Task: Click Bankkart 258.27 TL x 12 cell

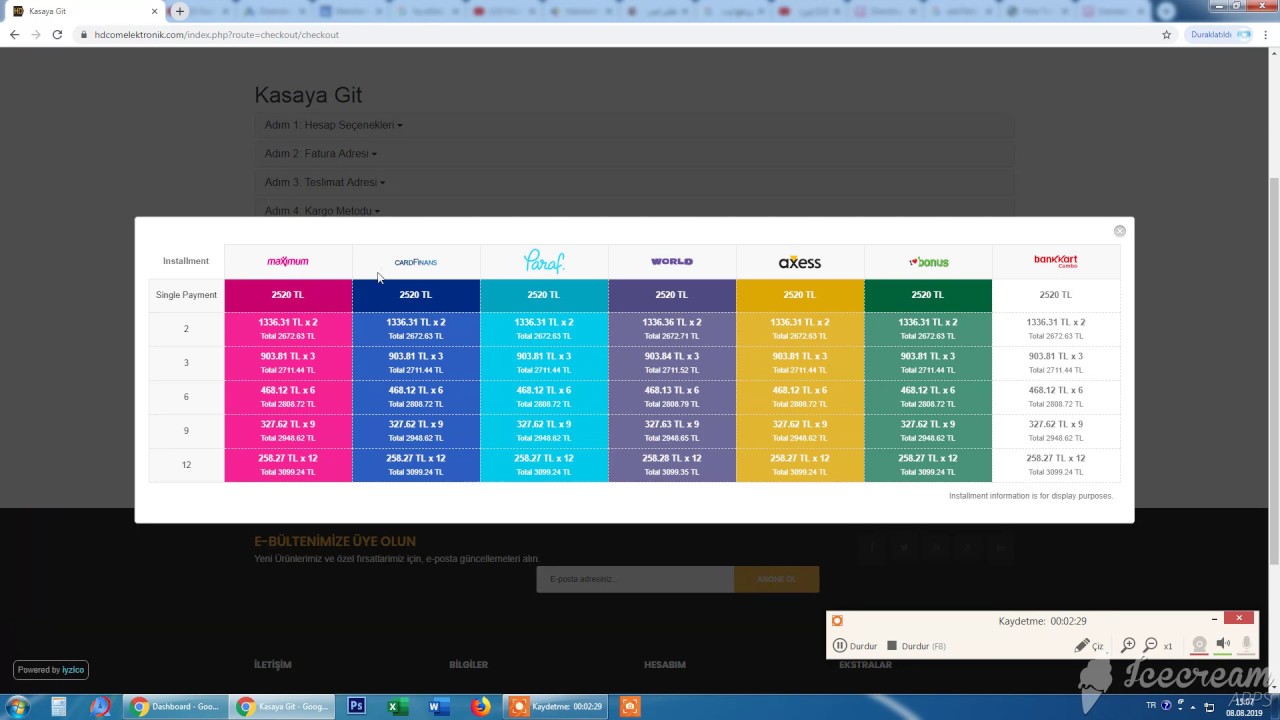Action: [x=1056, y=465]
